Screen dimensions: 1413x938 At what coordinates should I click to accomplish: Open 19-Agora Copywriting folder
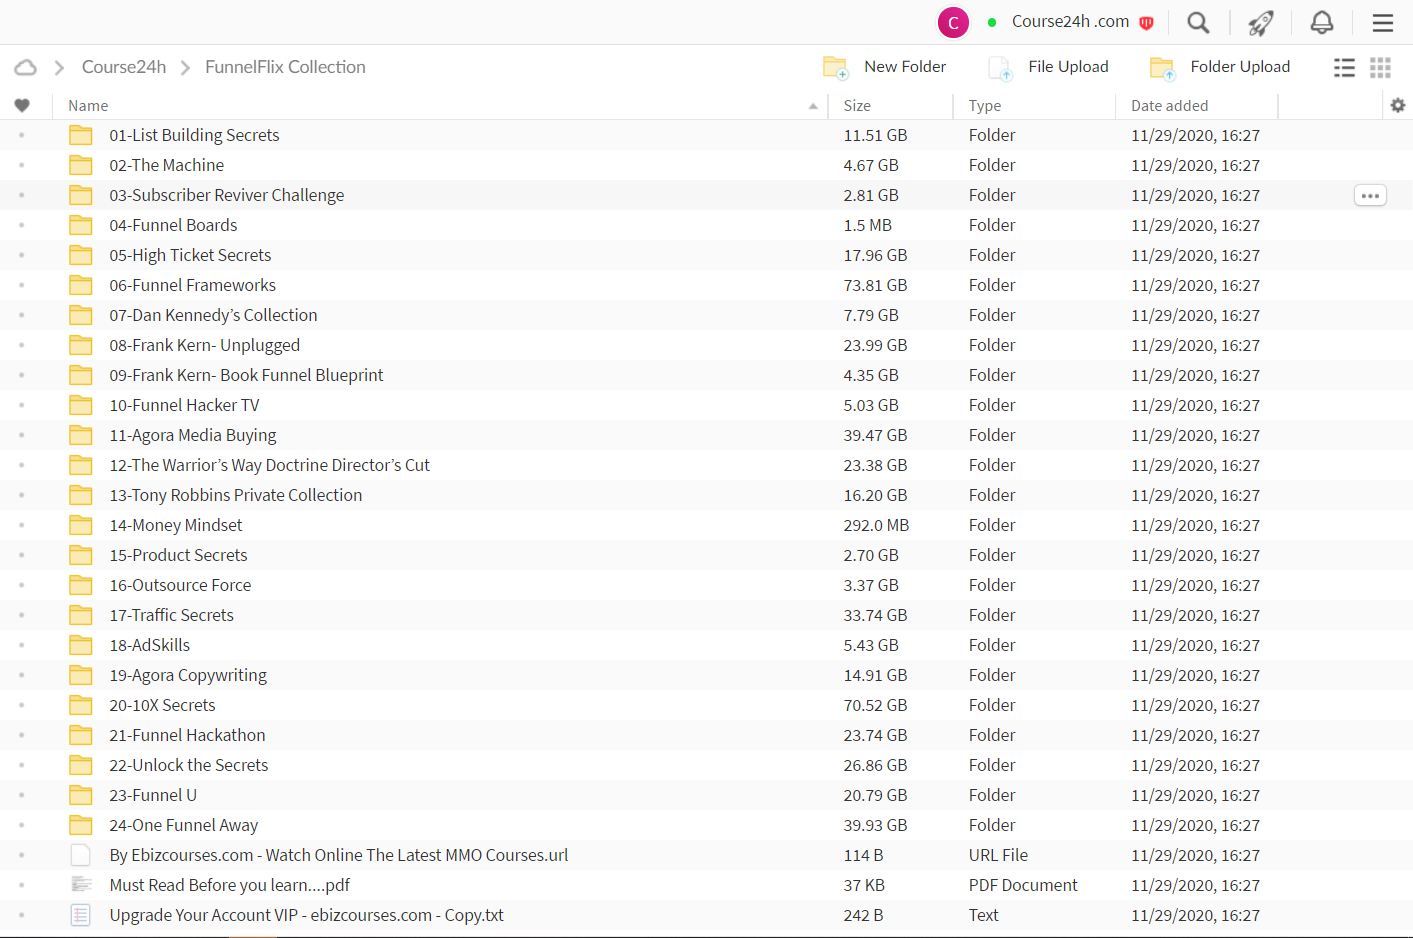point(188,675)
